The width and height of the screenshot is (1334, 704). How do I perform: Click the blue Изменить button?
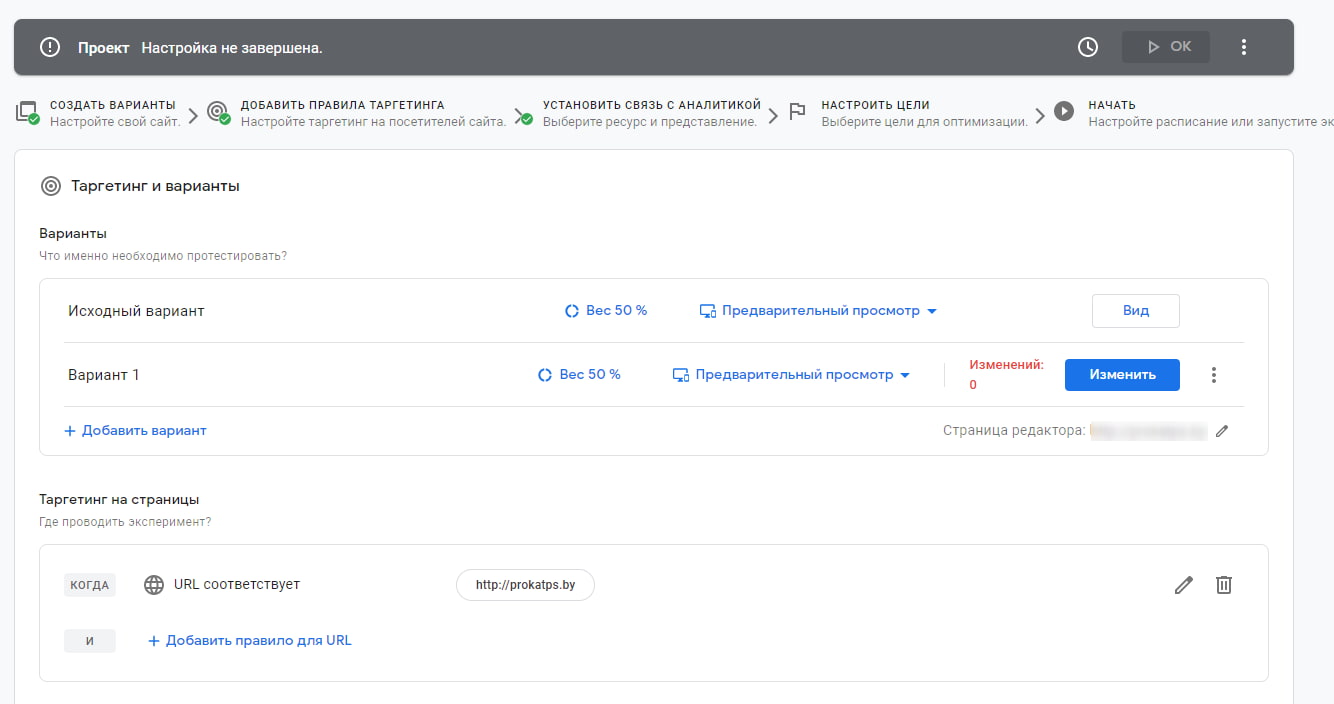click(1122, 374)
